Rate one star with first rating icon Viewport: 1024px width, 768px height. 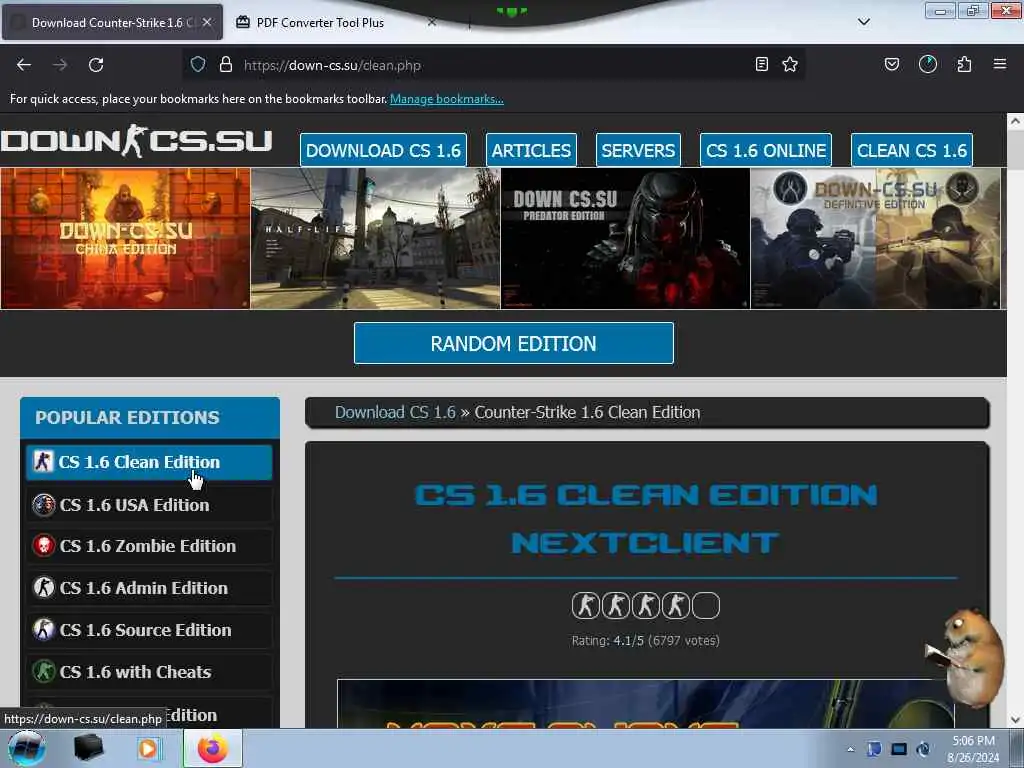click(585, 605)
